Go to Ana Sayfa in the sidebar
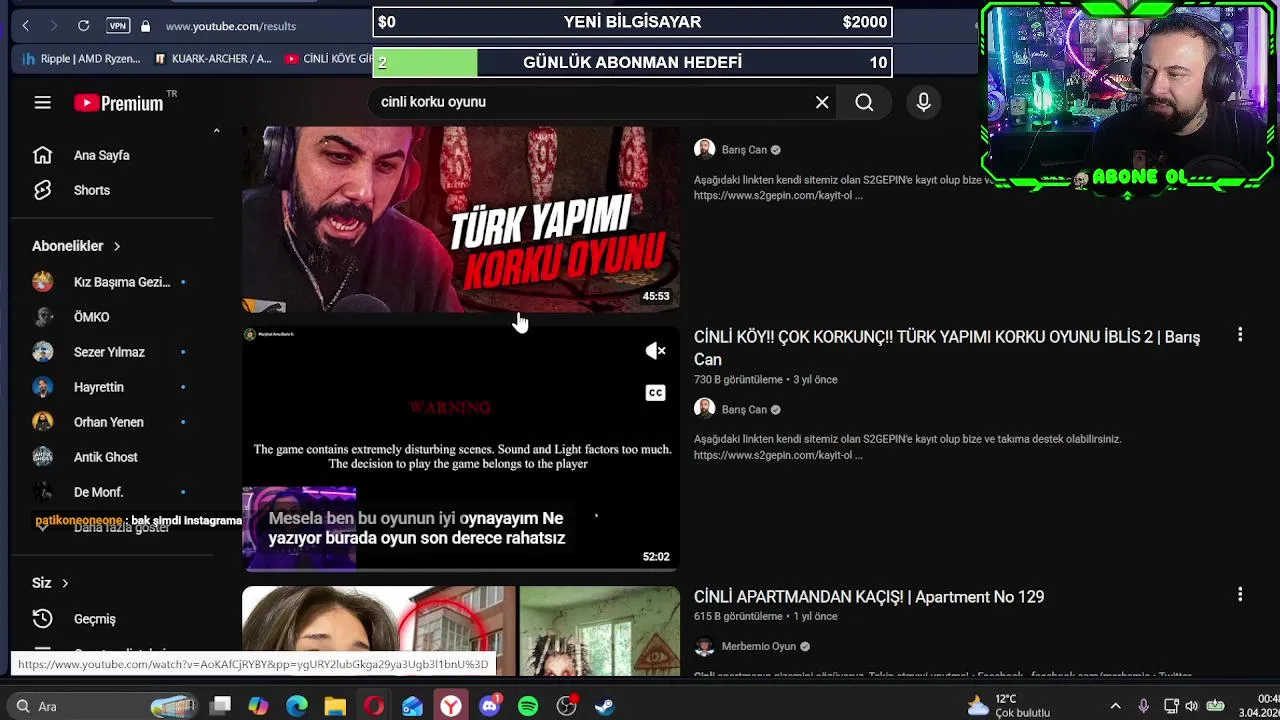Screen dimensions: 1280x720 101,155
